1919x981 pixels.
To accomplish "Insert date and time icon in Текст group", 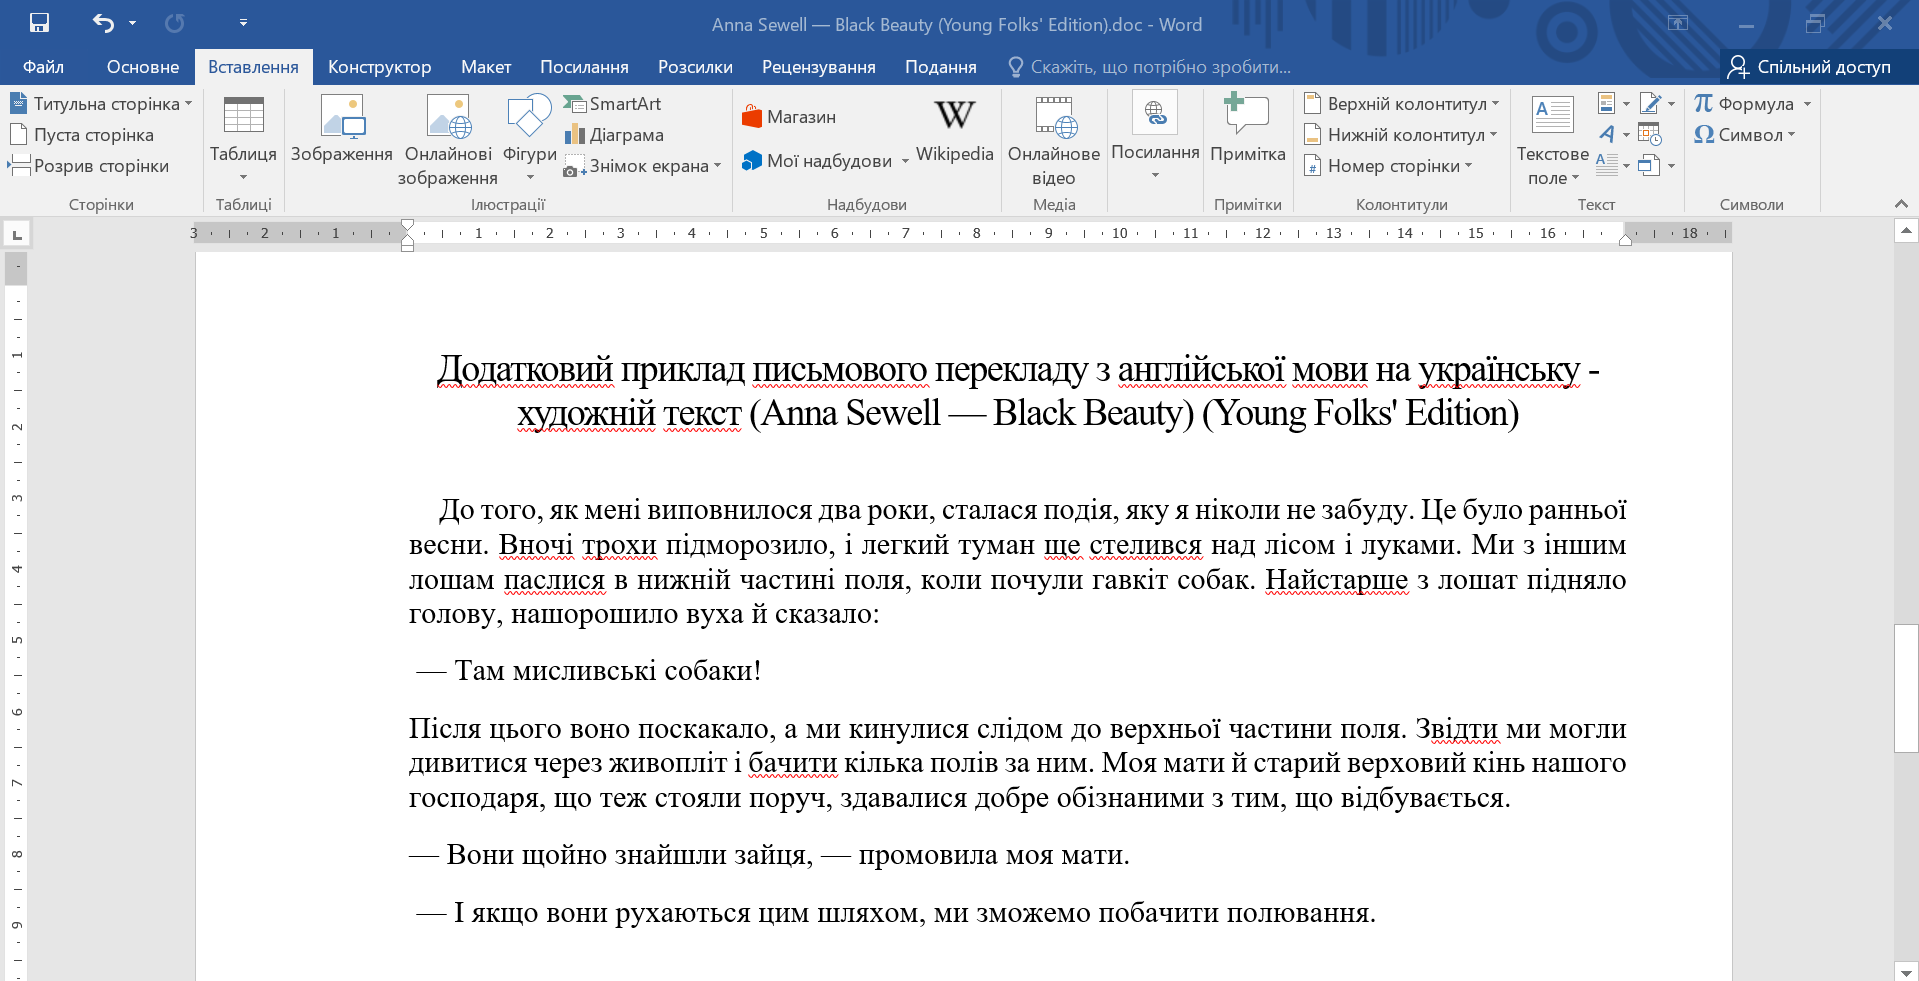I will tap(1650, 135).
